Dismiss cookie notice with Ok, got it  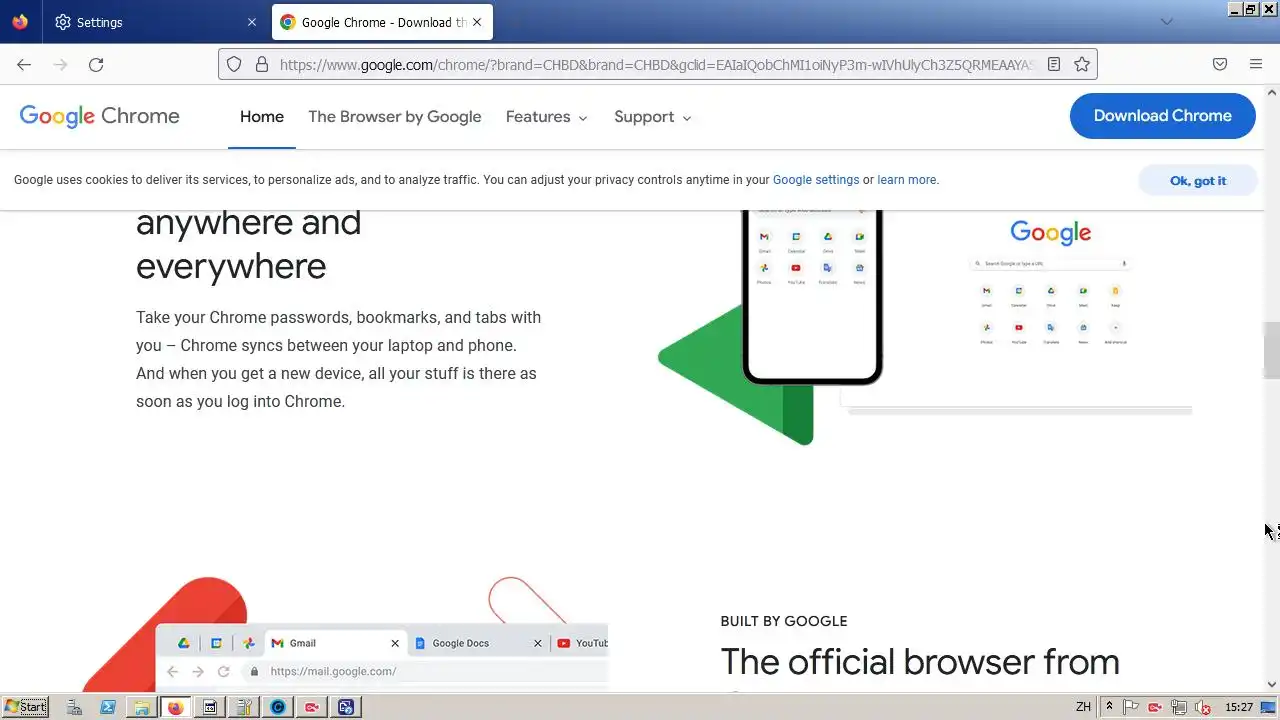click(1198, 181)
